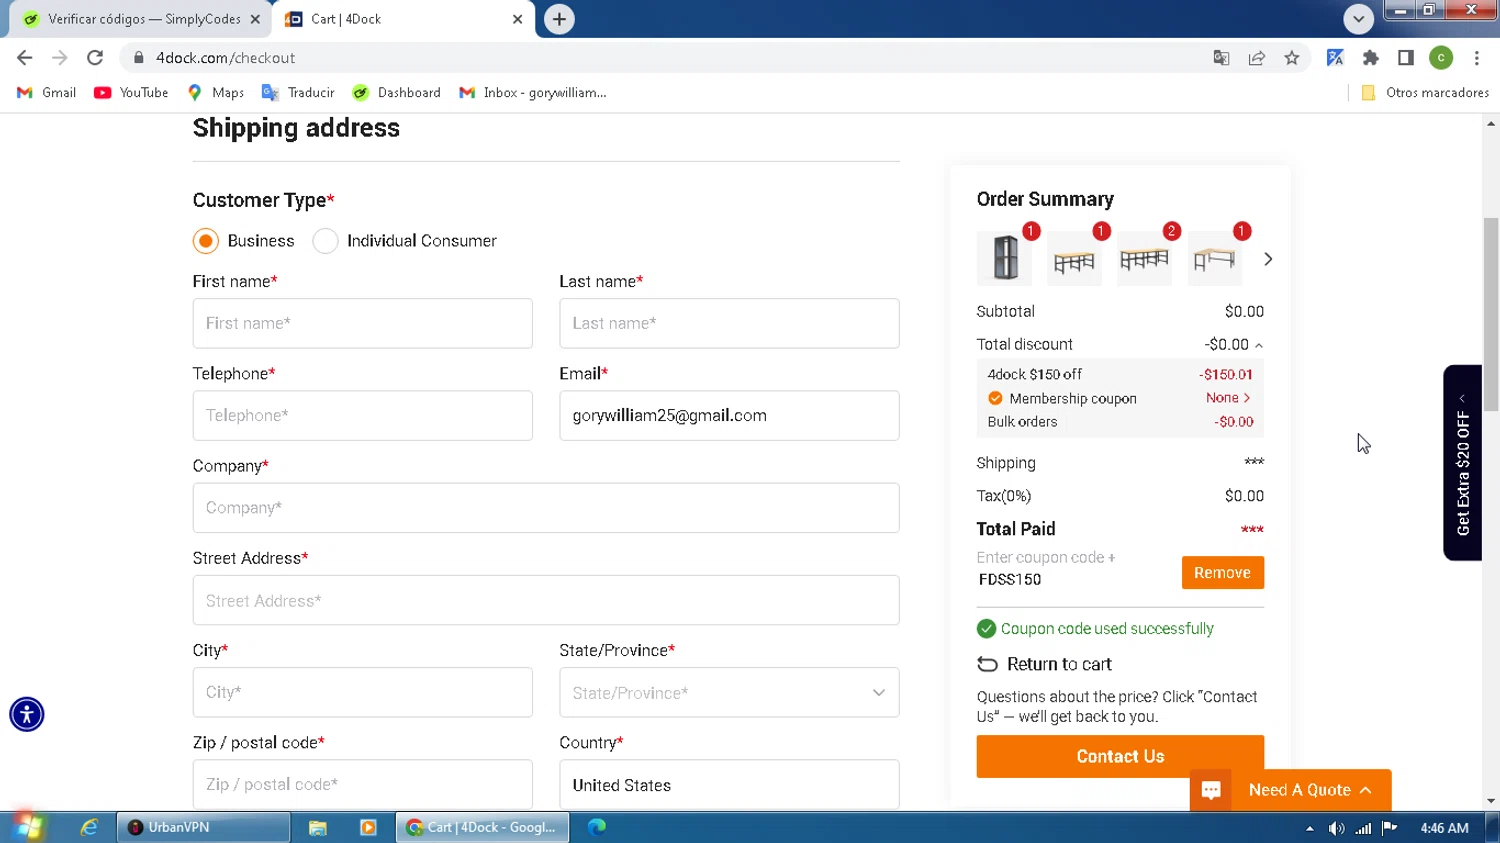Close the Cart | 4Dock browser tab

[x=517, y=19]
